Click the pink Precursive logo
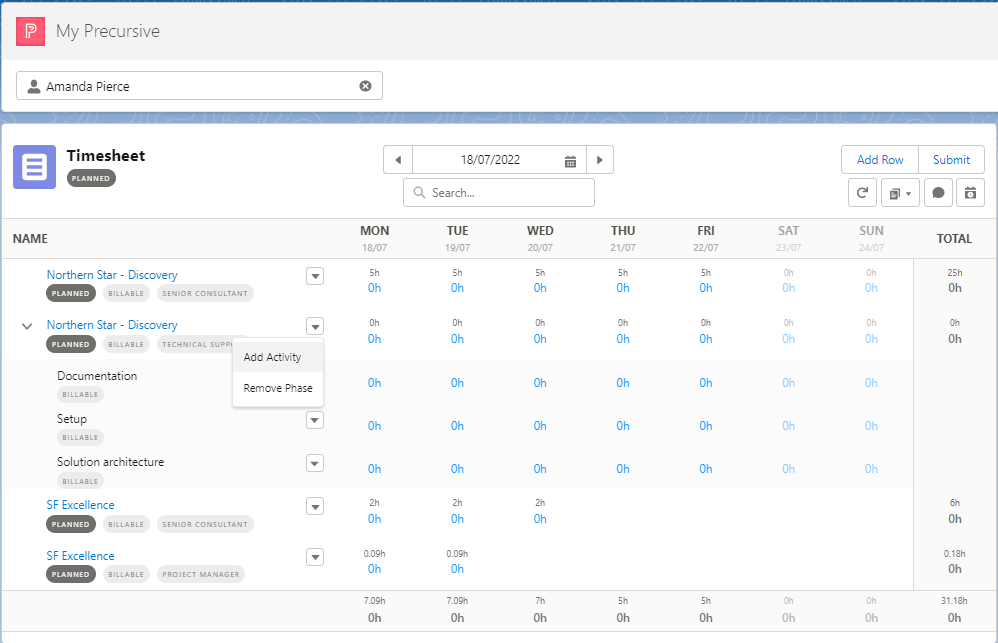The height and width of the screenshot is (643, 998). [x=30, y=31]
